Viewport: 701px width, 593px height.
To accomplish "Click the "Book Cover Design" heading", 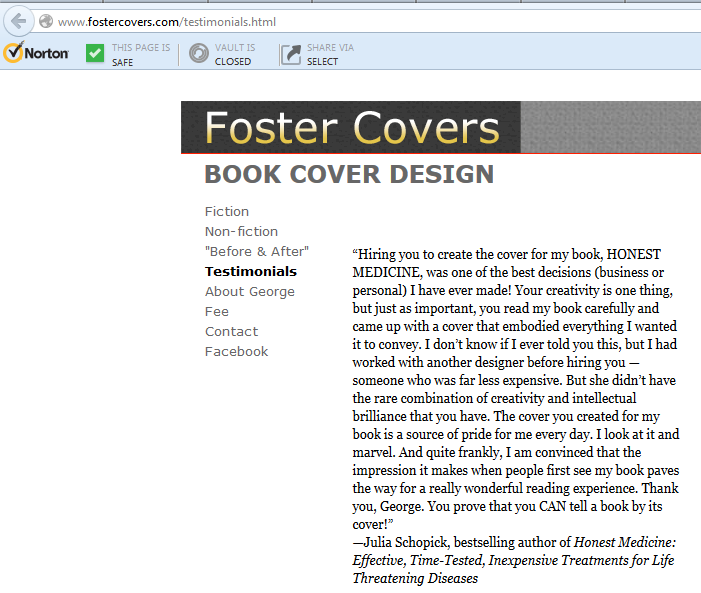I will click(x=349, y=174).
